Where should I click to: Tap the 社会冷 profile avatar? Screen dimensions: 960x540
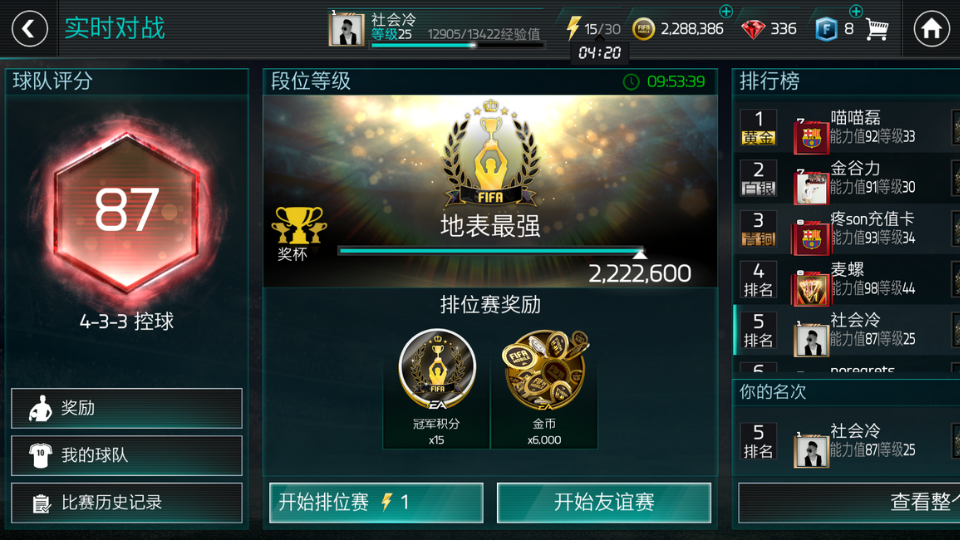pos(347,28)
